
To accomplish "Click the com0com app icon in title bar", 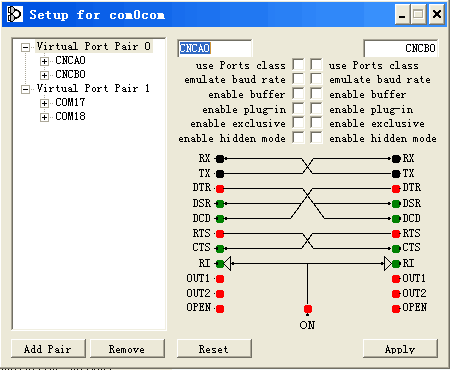I will coord(15,15).
